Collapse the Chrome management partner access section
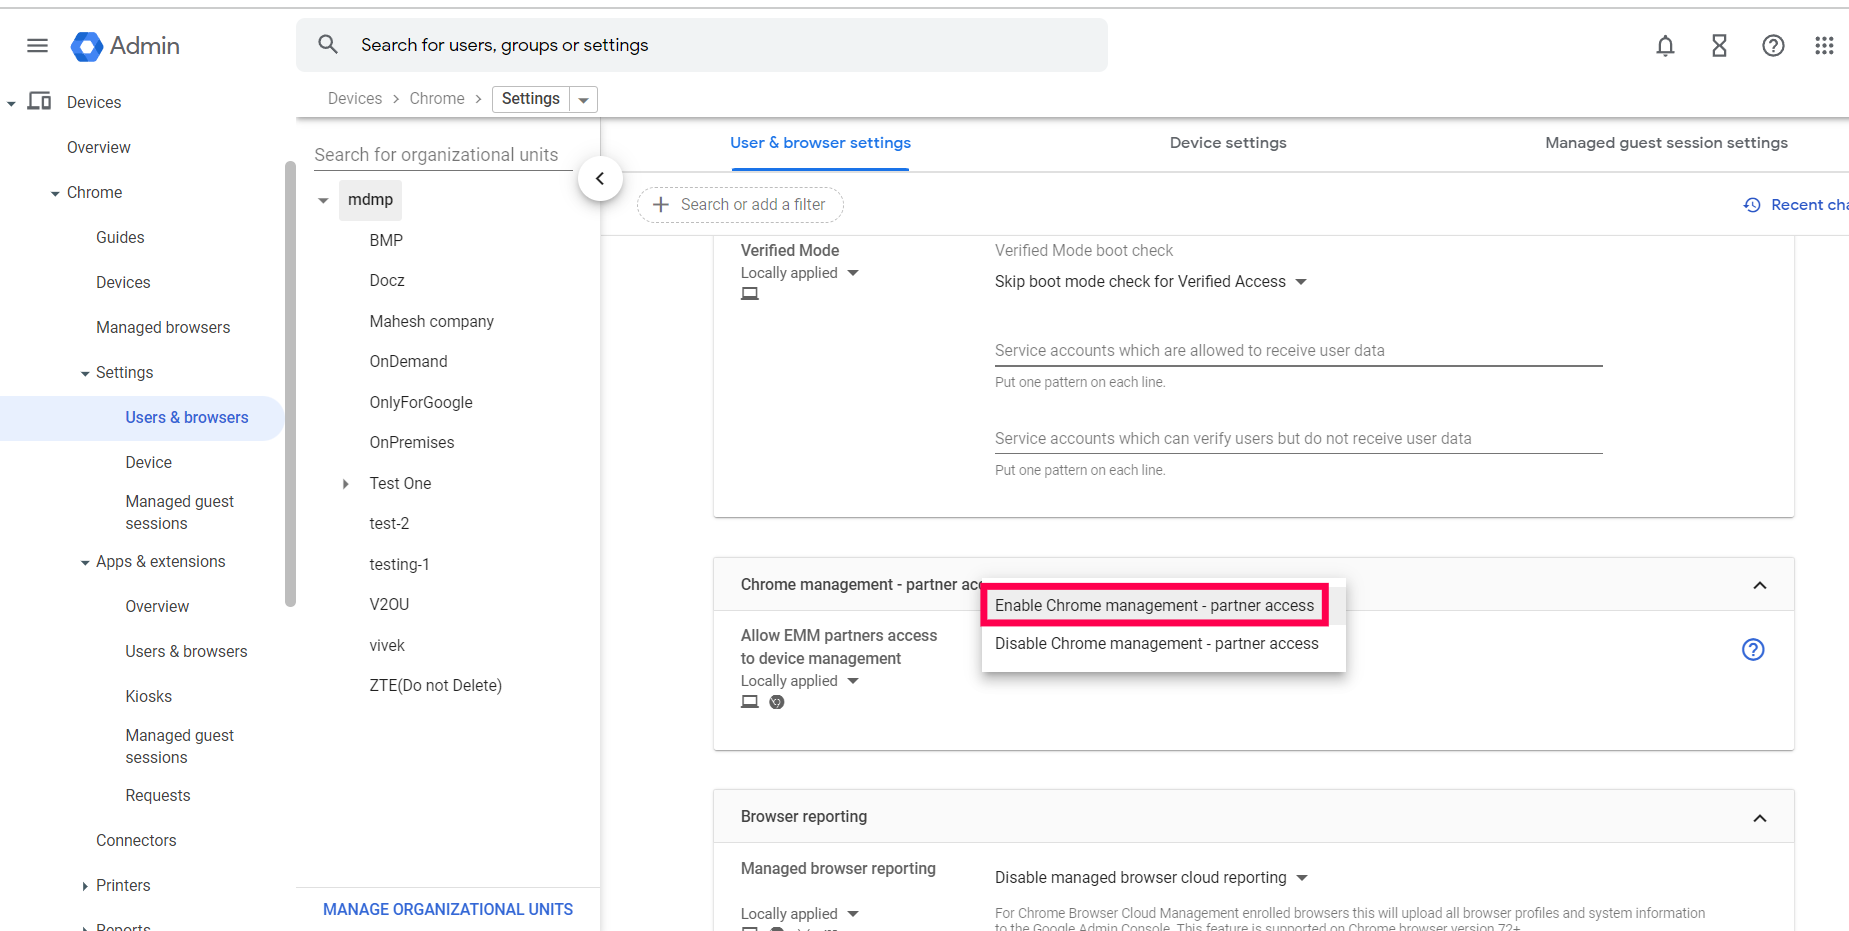 (1760, 585)
